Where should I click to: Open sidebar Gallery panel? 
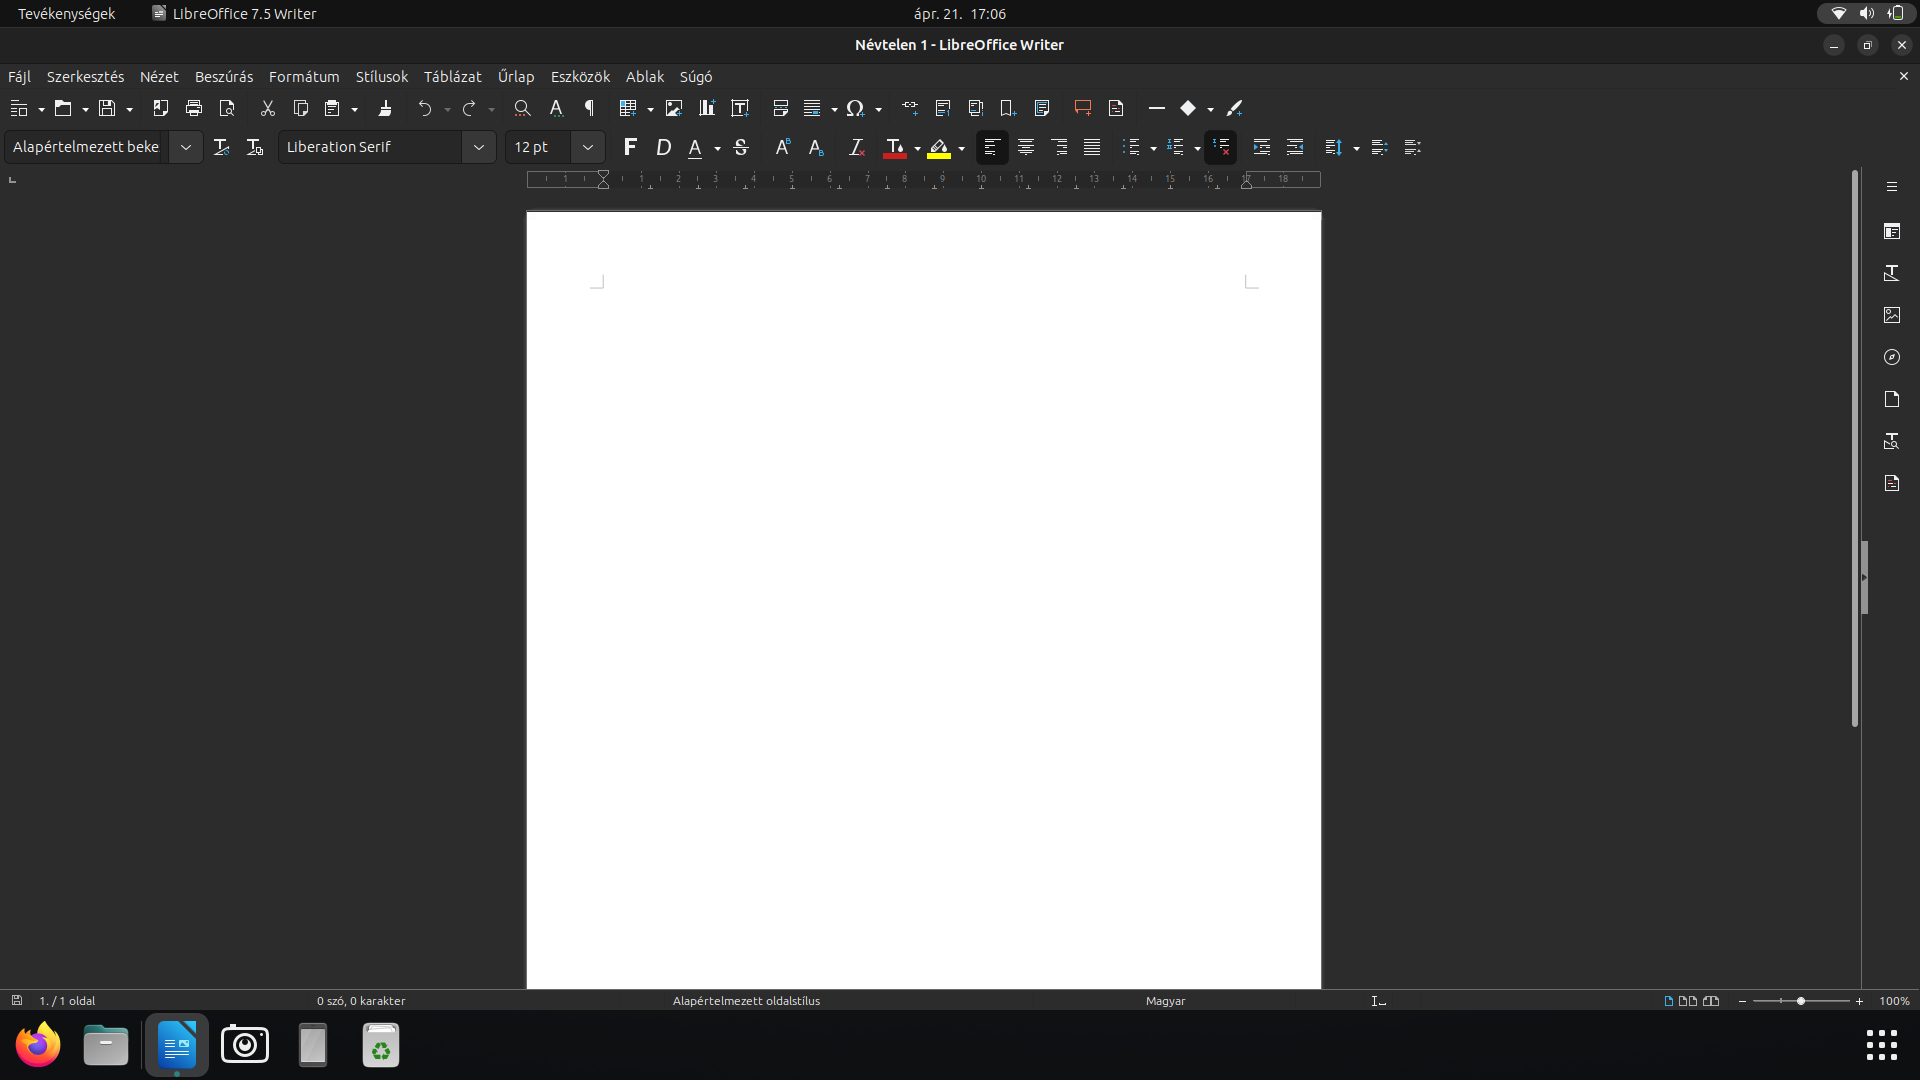pos(1892,315)
